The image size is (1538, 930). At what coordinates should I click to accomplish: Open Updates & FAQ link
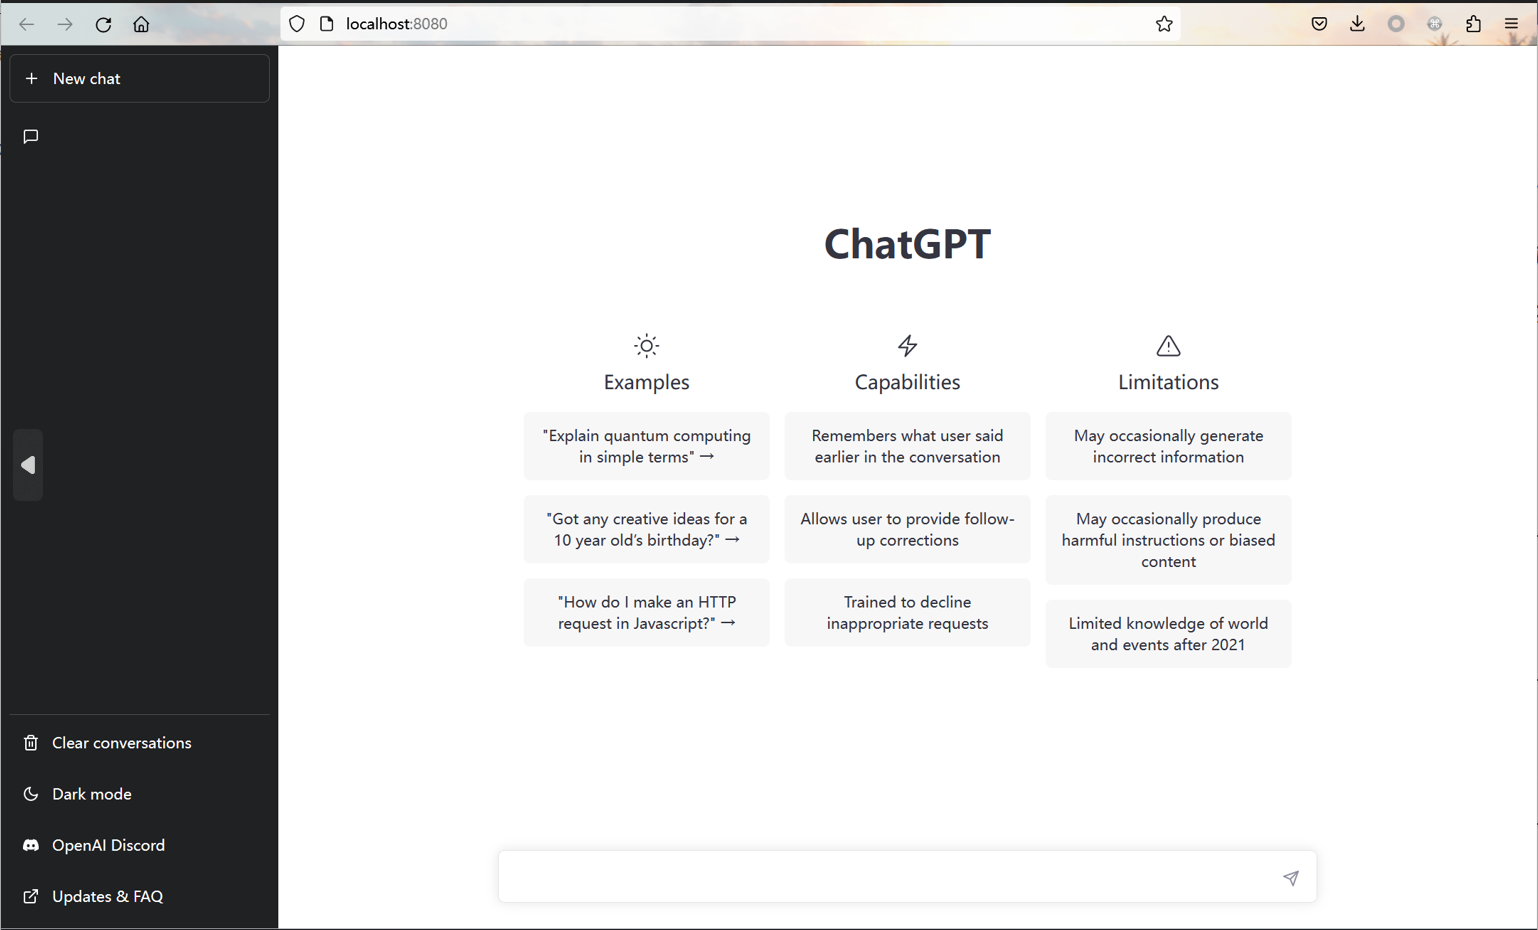[107, 896]
